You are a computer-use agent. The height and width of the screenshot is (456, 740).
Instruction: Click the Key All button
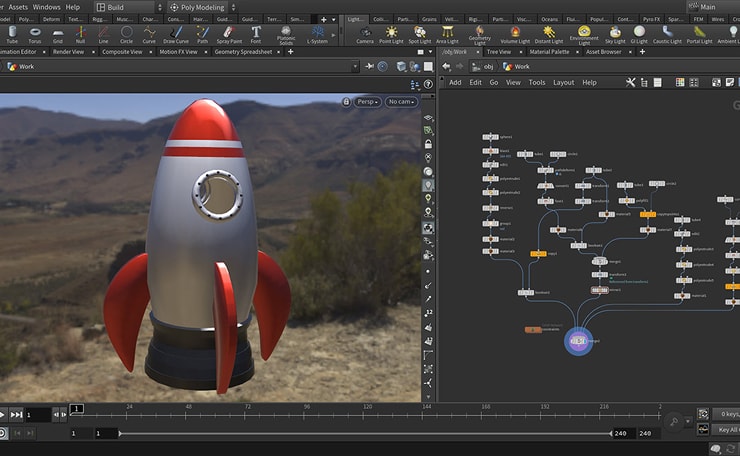click(727, 429)
